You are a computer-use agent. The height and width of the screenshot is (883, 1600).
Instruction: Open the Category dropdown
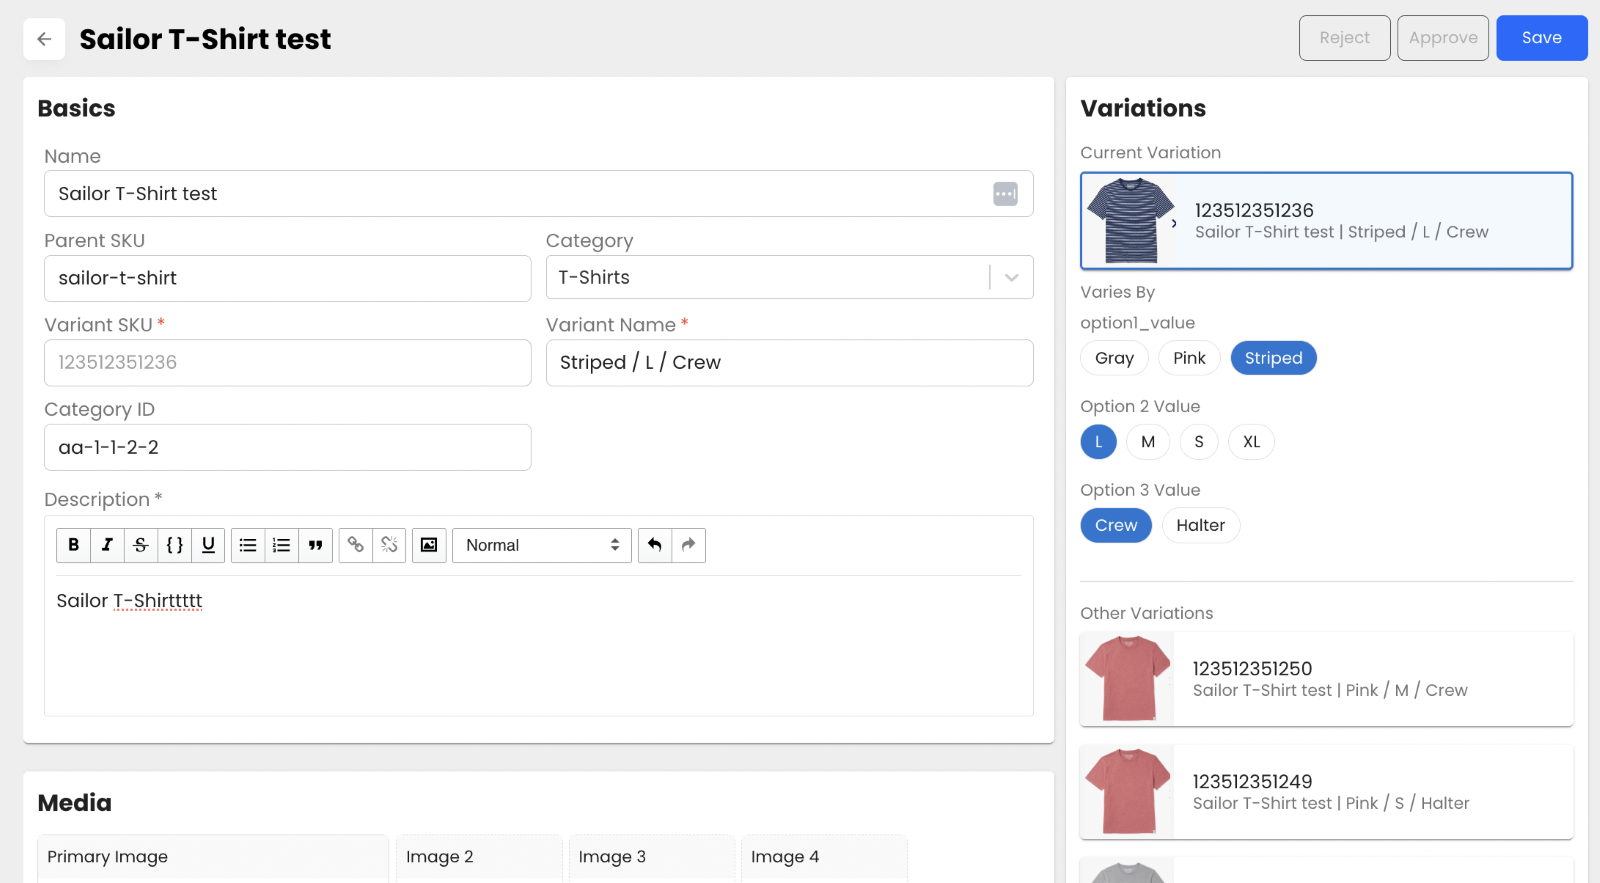[x=1011, y=278]
